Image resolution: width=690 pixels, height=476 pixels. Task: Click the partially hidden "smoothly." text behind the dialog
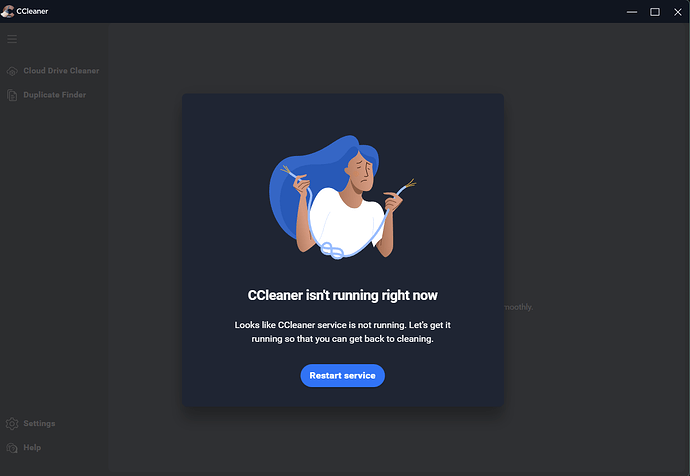(x=518, y=307)
